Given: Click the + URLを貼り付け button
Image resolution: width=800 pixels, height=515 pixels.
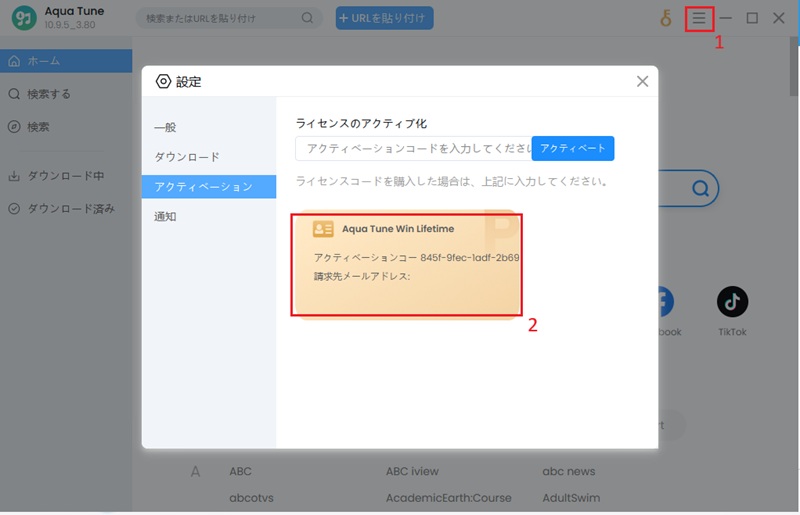Looking at the screenshot, I should 385,18.
